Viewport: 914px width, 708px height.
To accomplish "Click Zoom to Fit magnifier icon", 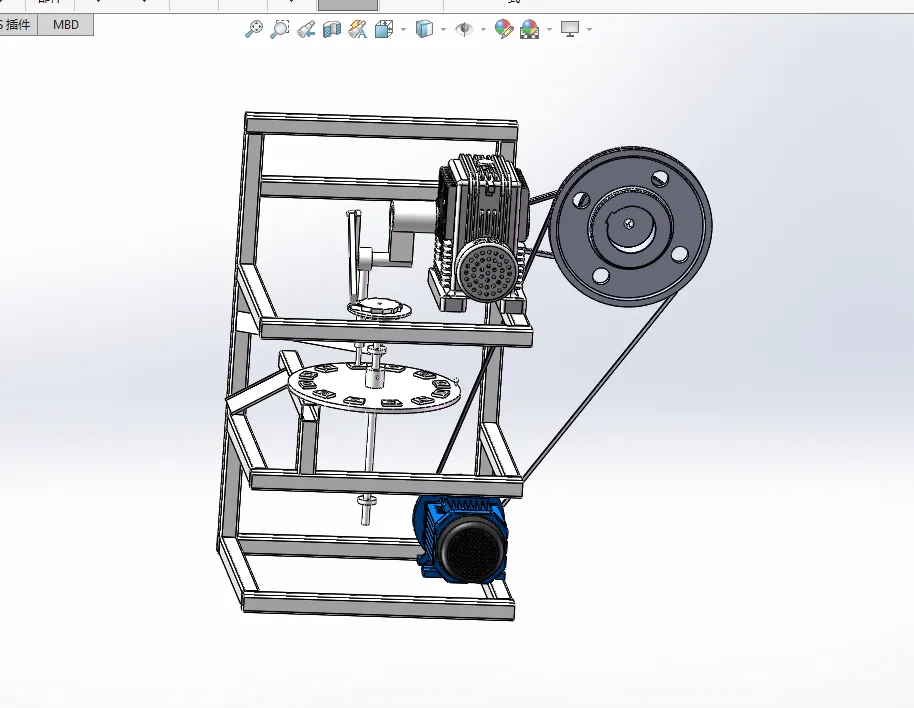I will (254, 29).
